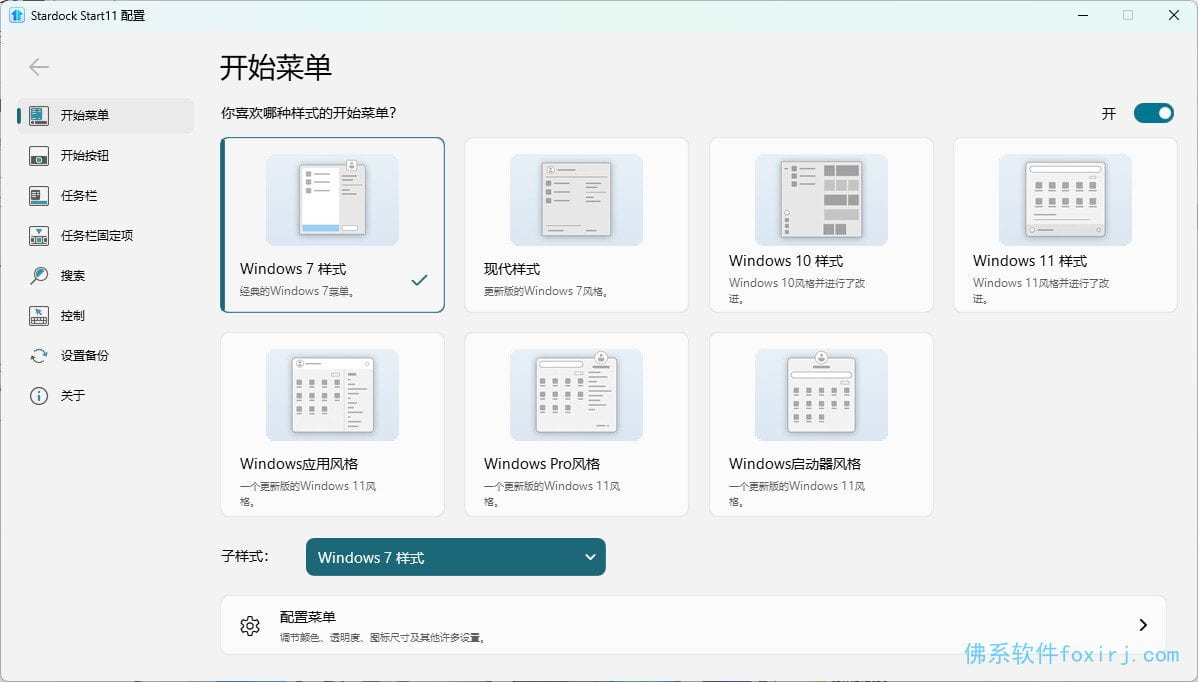Open the 任务栏固定项 page
This screenshot has height=682, width=1198.
pyautogui.click(x=105, y=236)
